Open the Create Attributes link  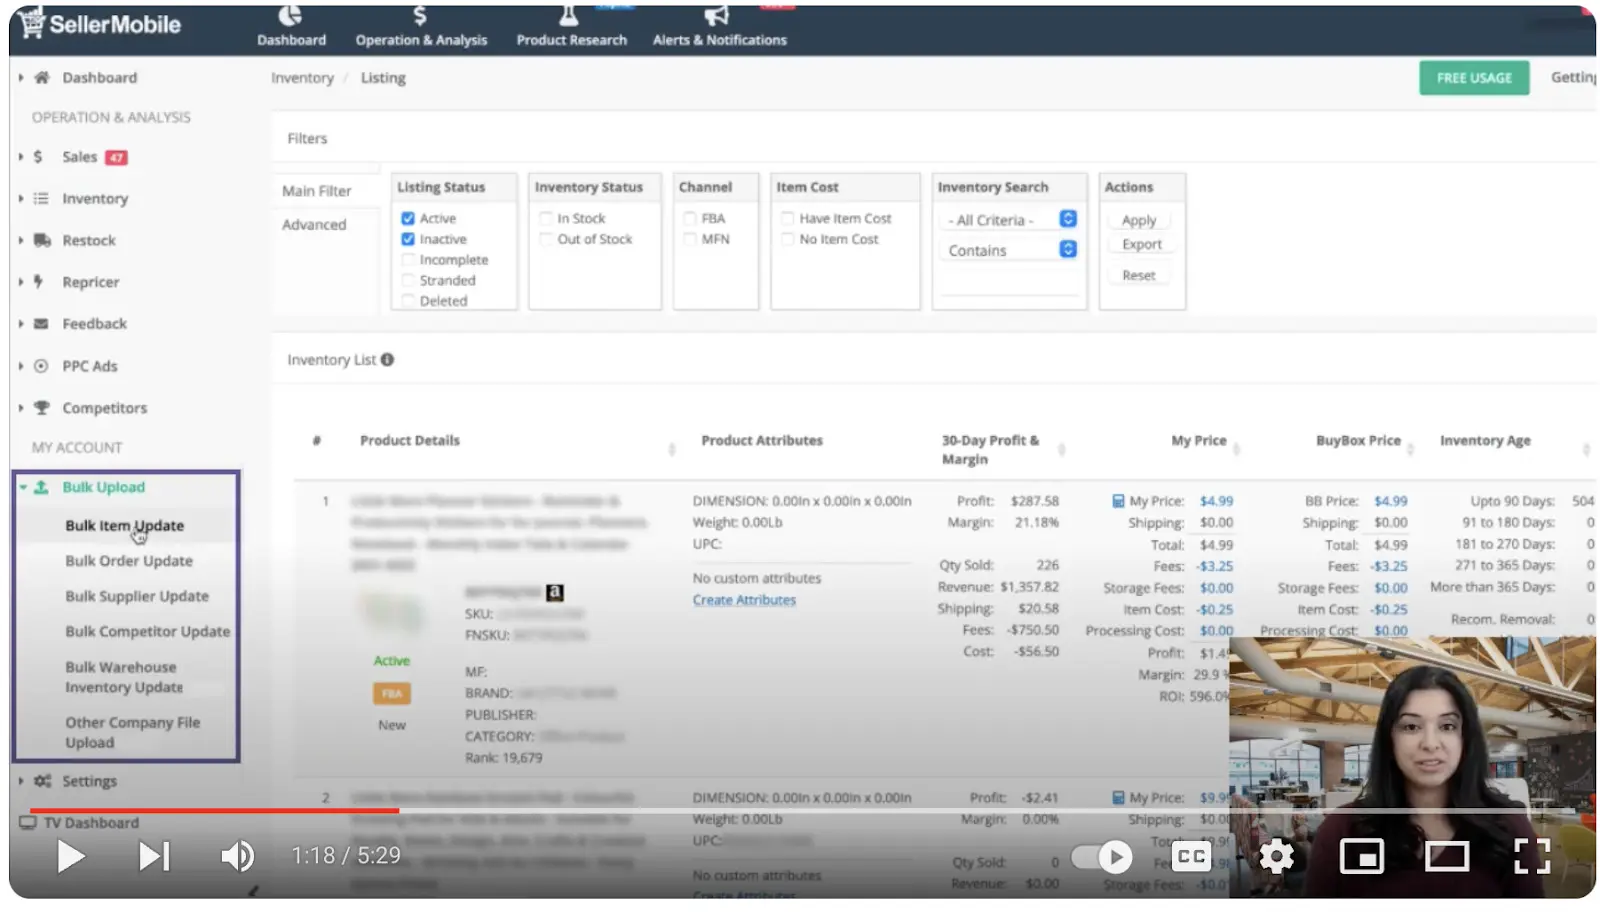pos(744,600)
